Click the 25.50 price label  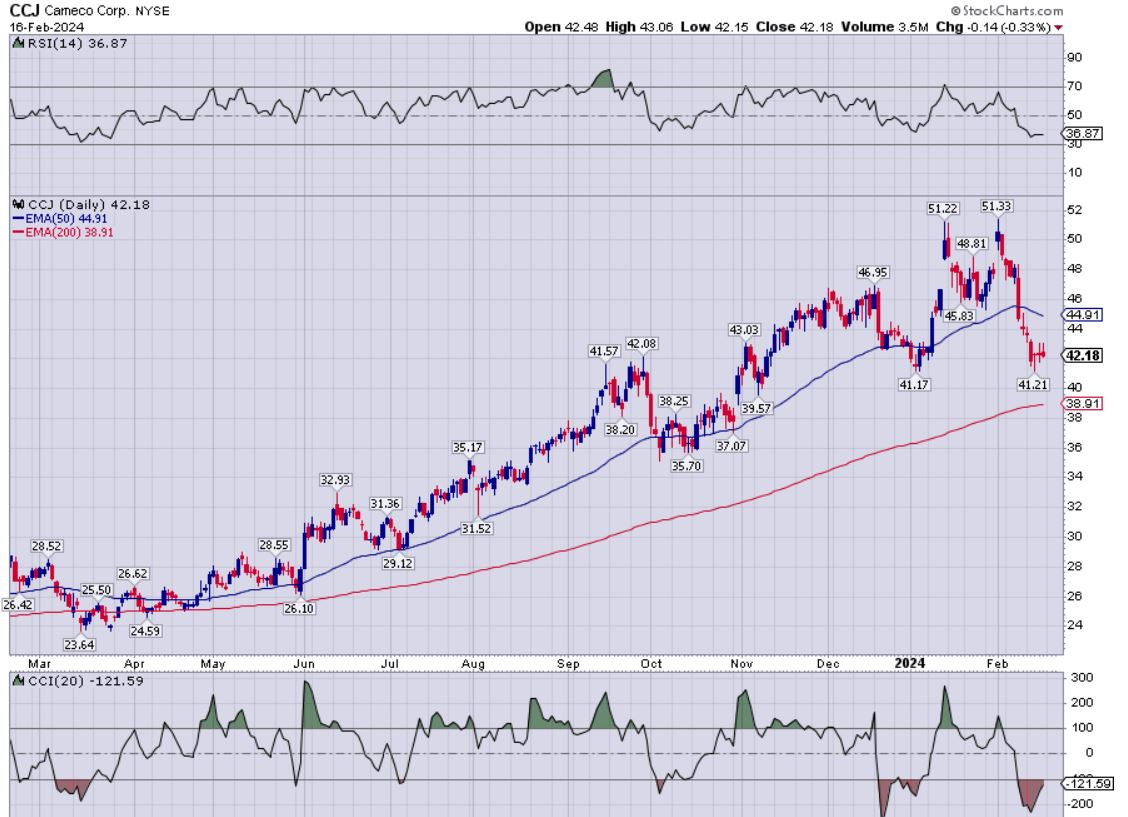coord(96,590)
